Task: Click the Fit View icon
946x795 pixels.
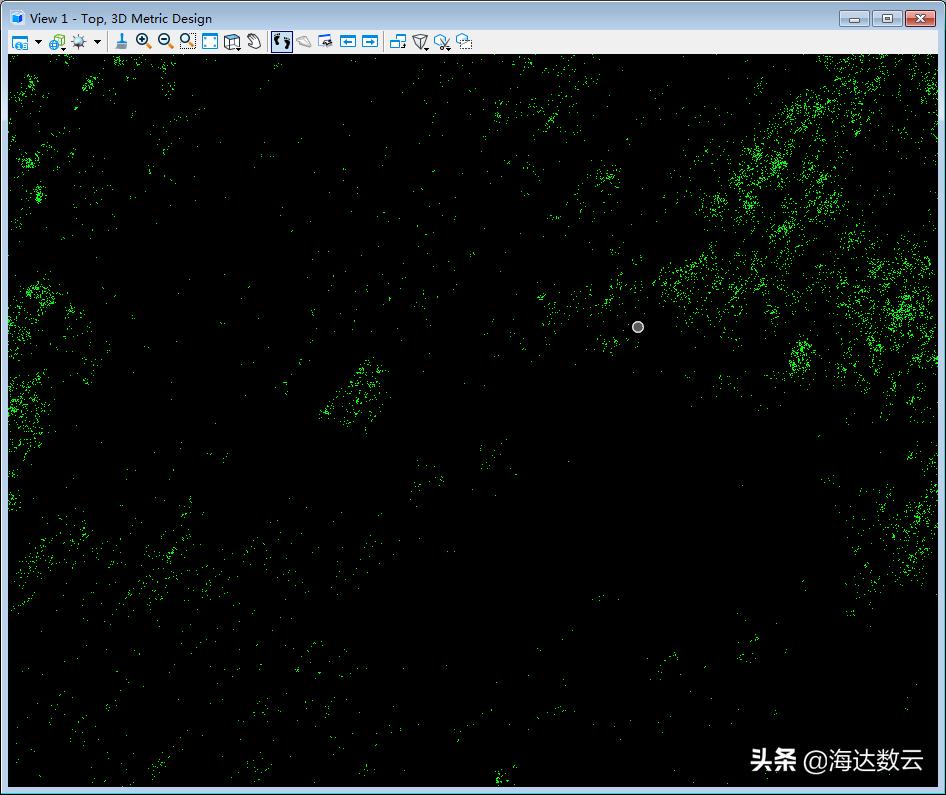Action: click(210, 42)
